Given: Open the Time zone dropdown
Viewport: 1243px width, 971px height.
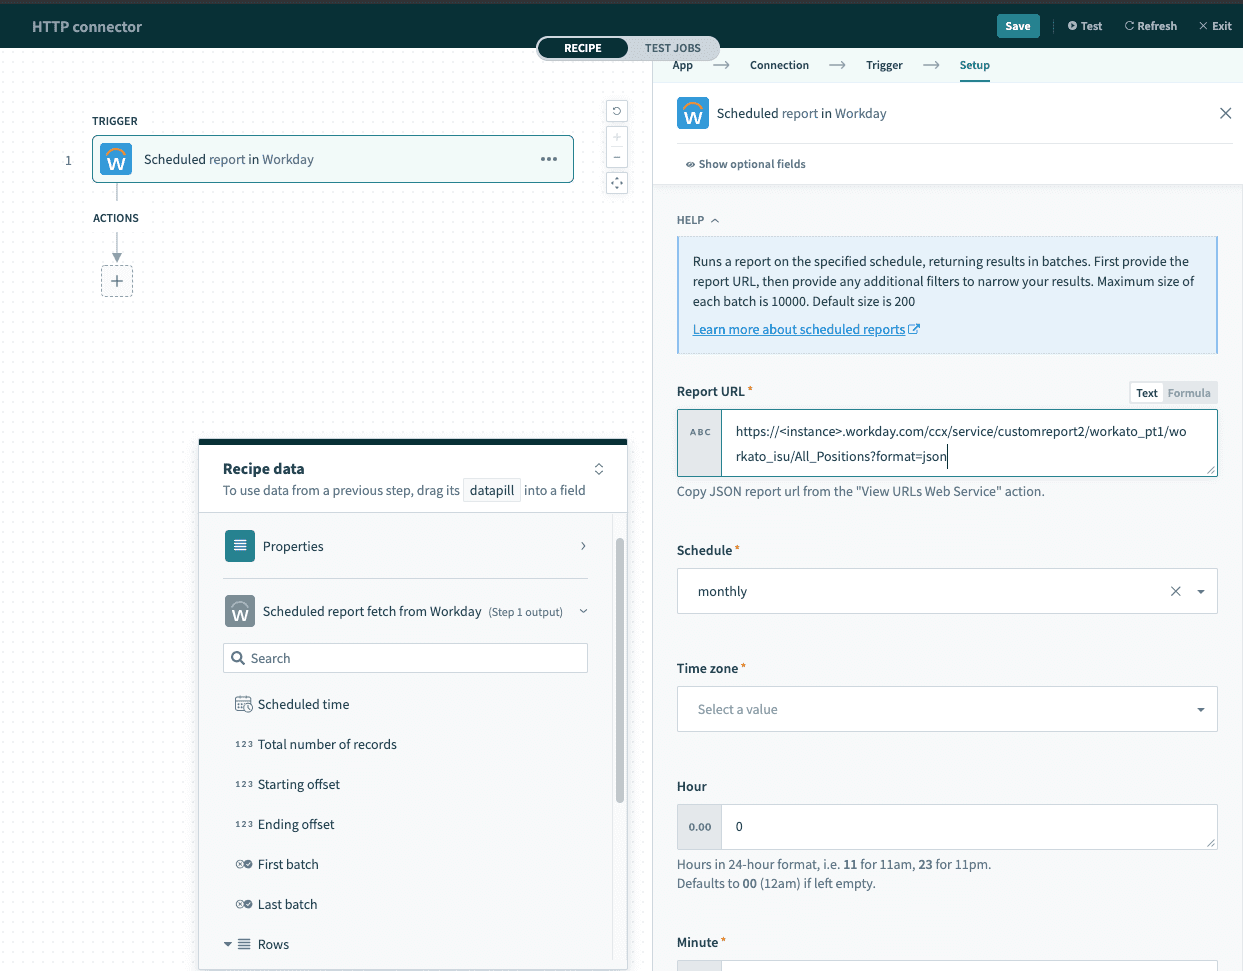Looking at the screenshot, I should 1199,709.
